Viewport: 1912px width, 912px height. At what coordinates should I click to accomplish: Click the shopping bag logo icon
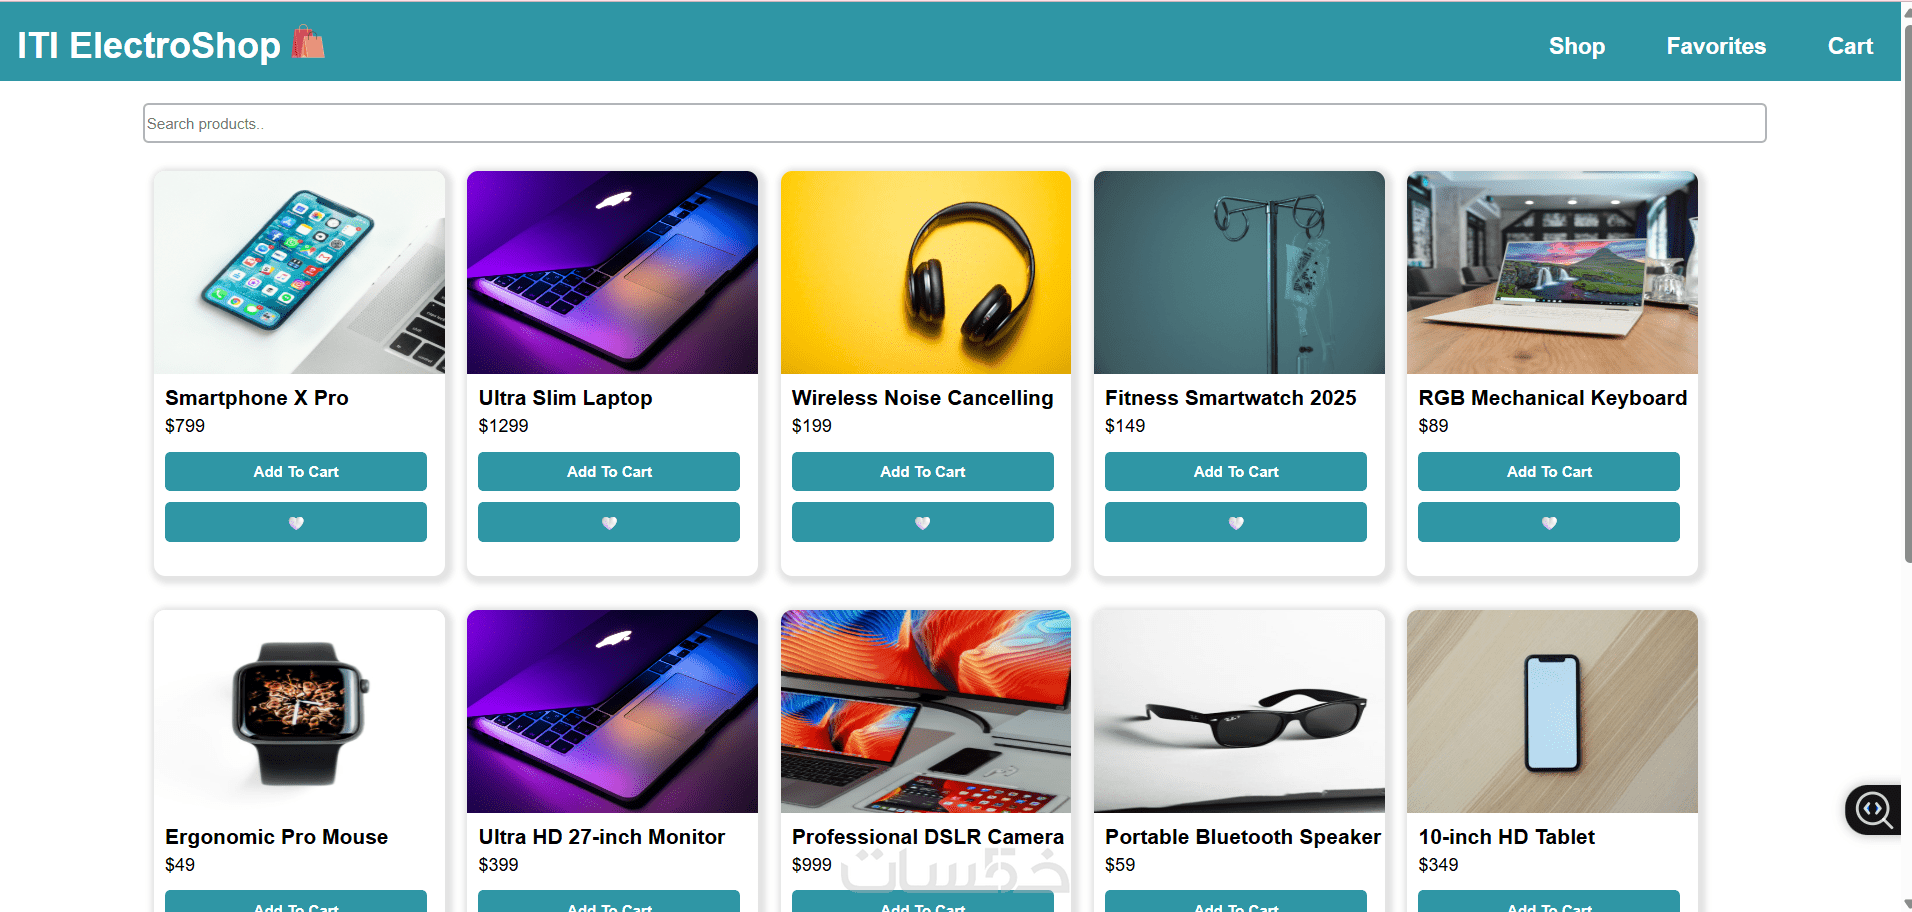[308, 43]
